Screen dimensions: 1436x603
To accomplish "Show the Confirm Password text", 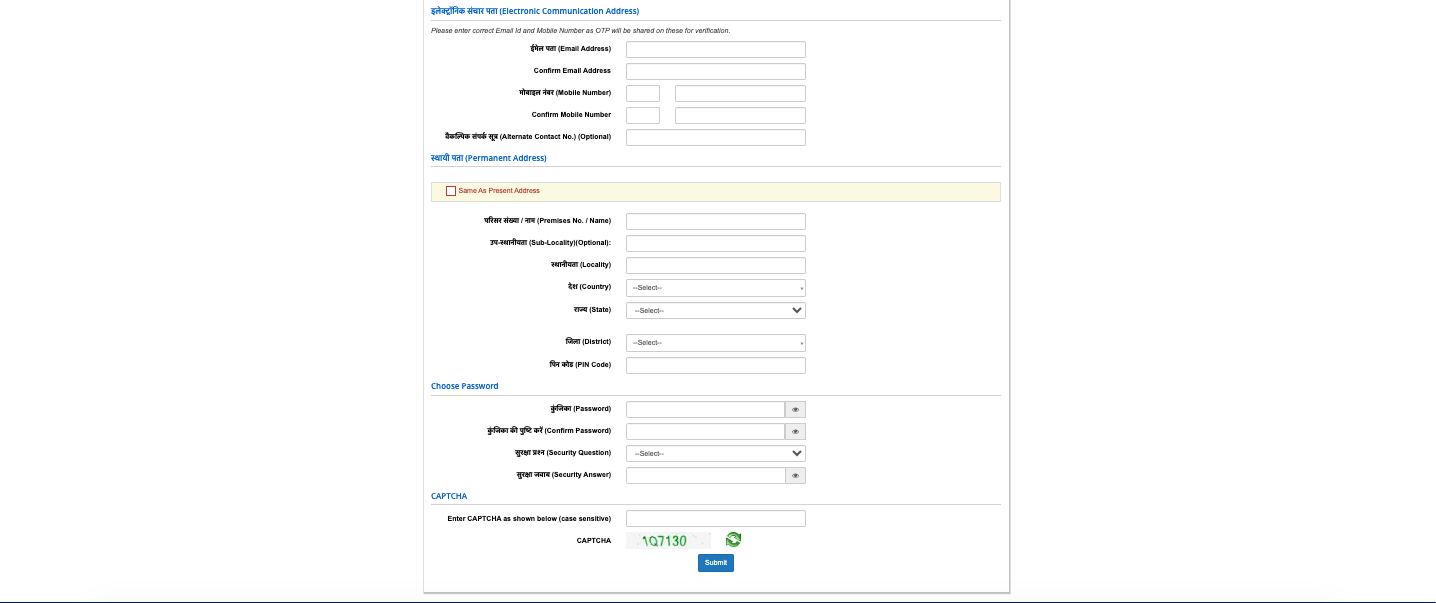I will 794,431.
